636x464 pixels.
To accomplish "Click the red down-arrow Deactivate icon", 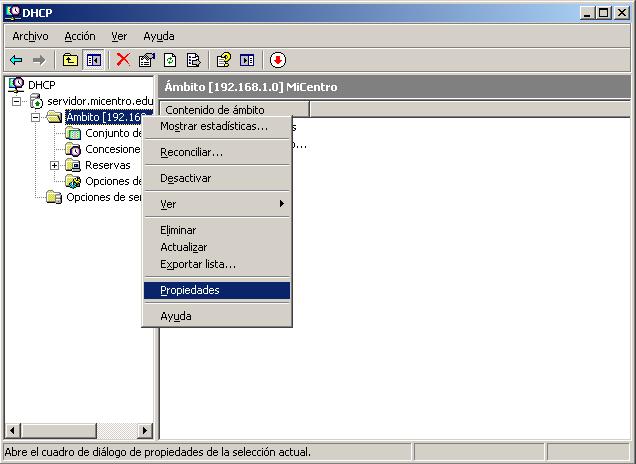I will tap(278, 60).
